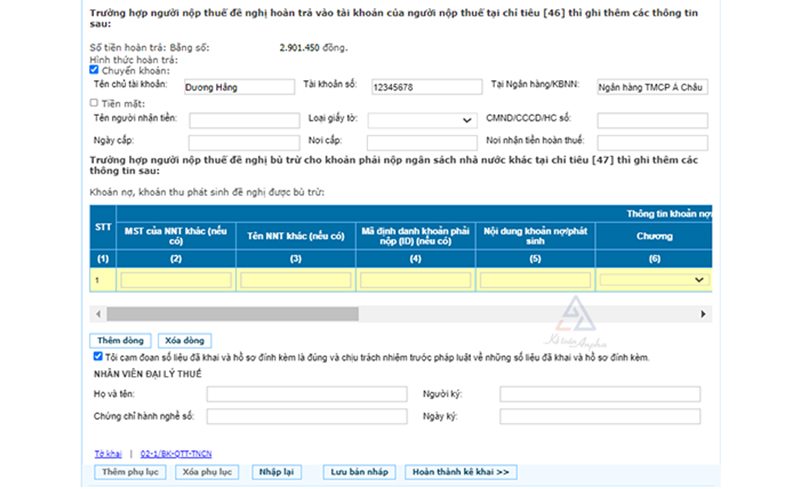
Task: Click Hoàn thành kê khai button
Action: pos(461,471)
